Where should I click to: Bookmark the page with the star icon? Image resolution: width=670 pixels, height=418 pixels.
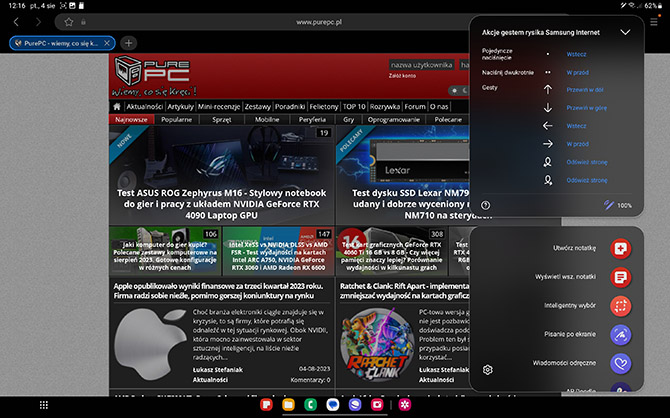(x=69, y=22)
